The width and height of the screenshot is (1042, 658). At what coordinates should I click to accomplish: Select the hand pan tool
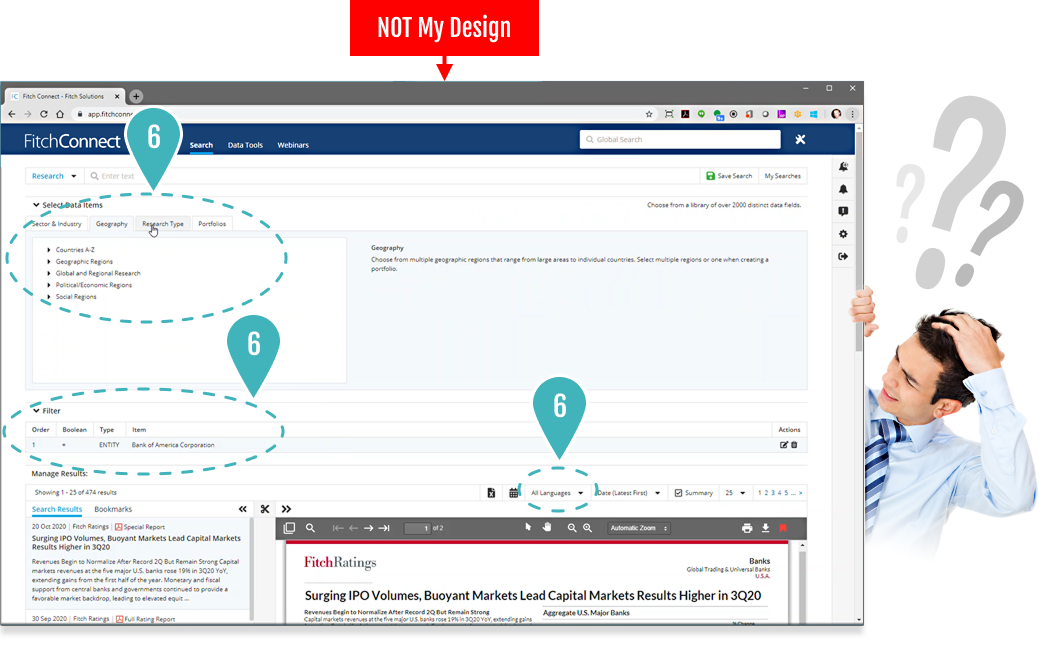click(547, 527)
